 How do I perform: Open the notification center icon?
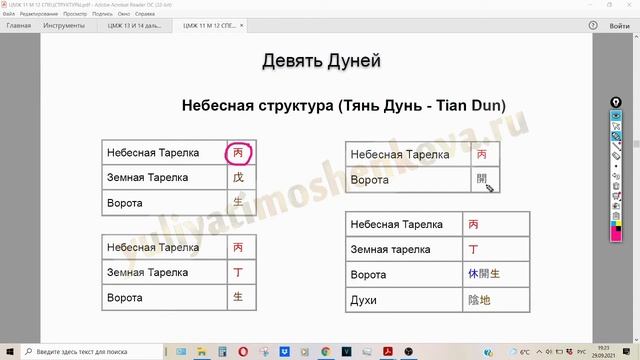click(x=627, y=351)
